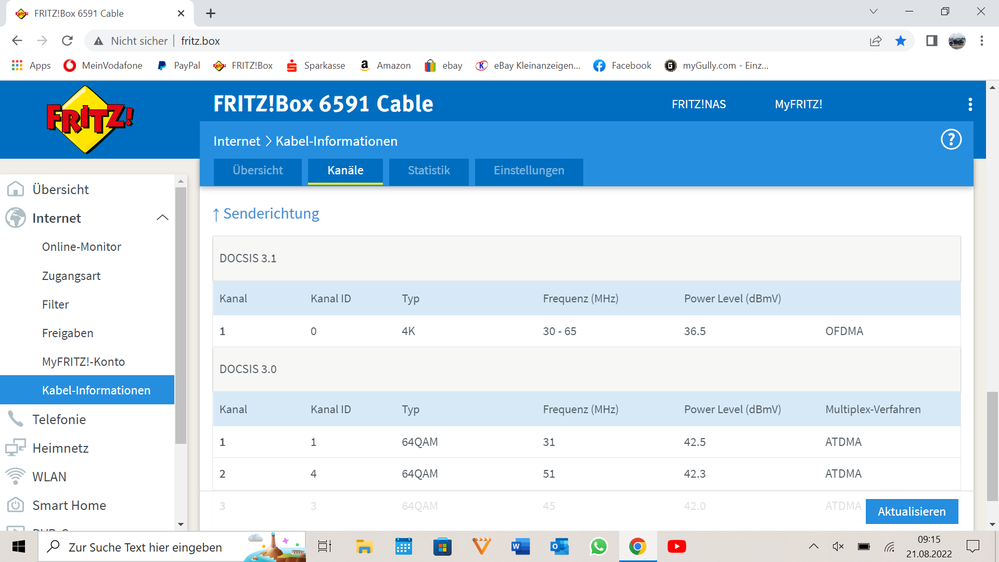Switch to the Übersicht tab
The height and width of the screenshot is (562, 999).
(257, 171)
